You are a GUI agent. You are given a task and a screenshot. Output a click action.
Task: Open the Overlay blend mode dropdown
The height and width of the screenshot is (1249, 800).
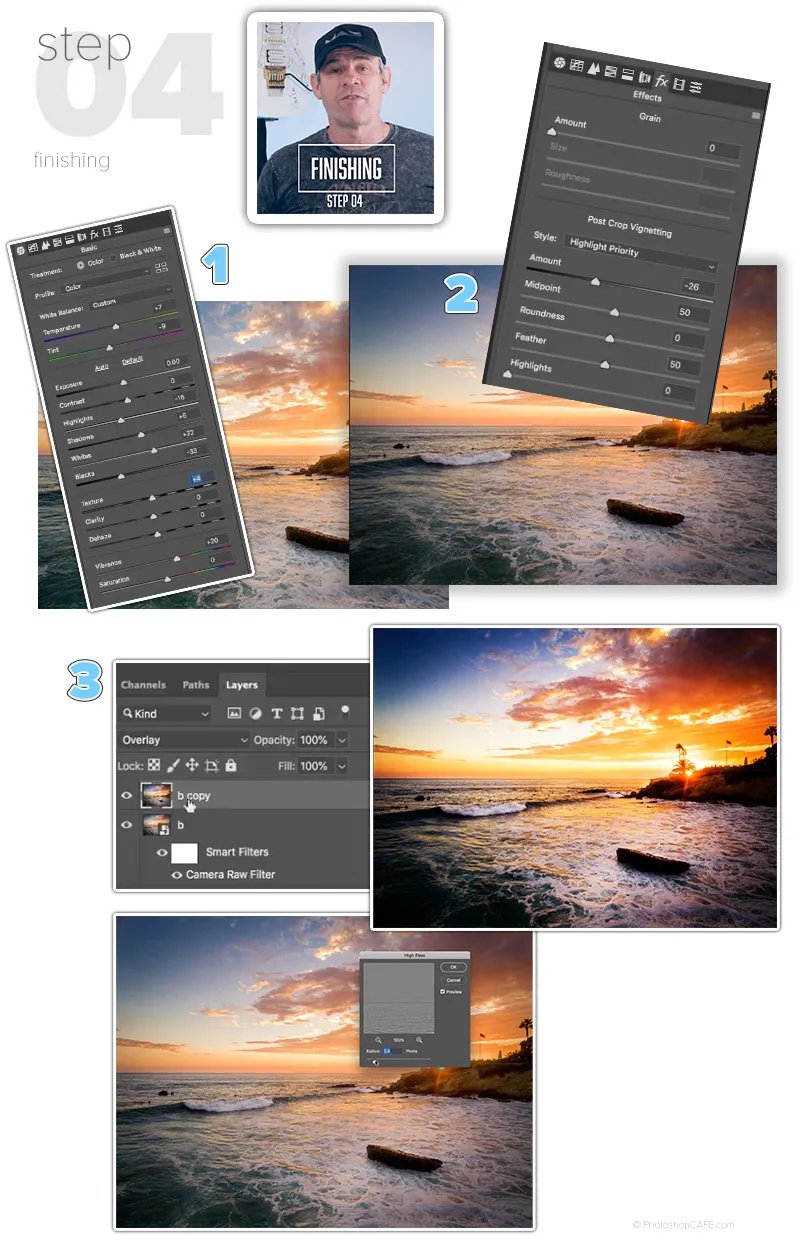pyautogui.click(x=184, y=740)
